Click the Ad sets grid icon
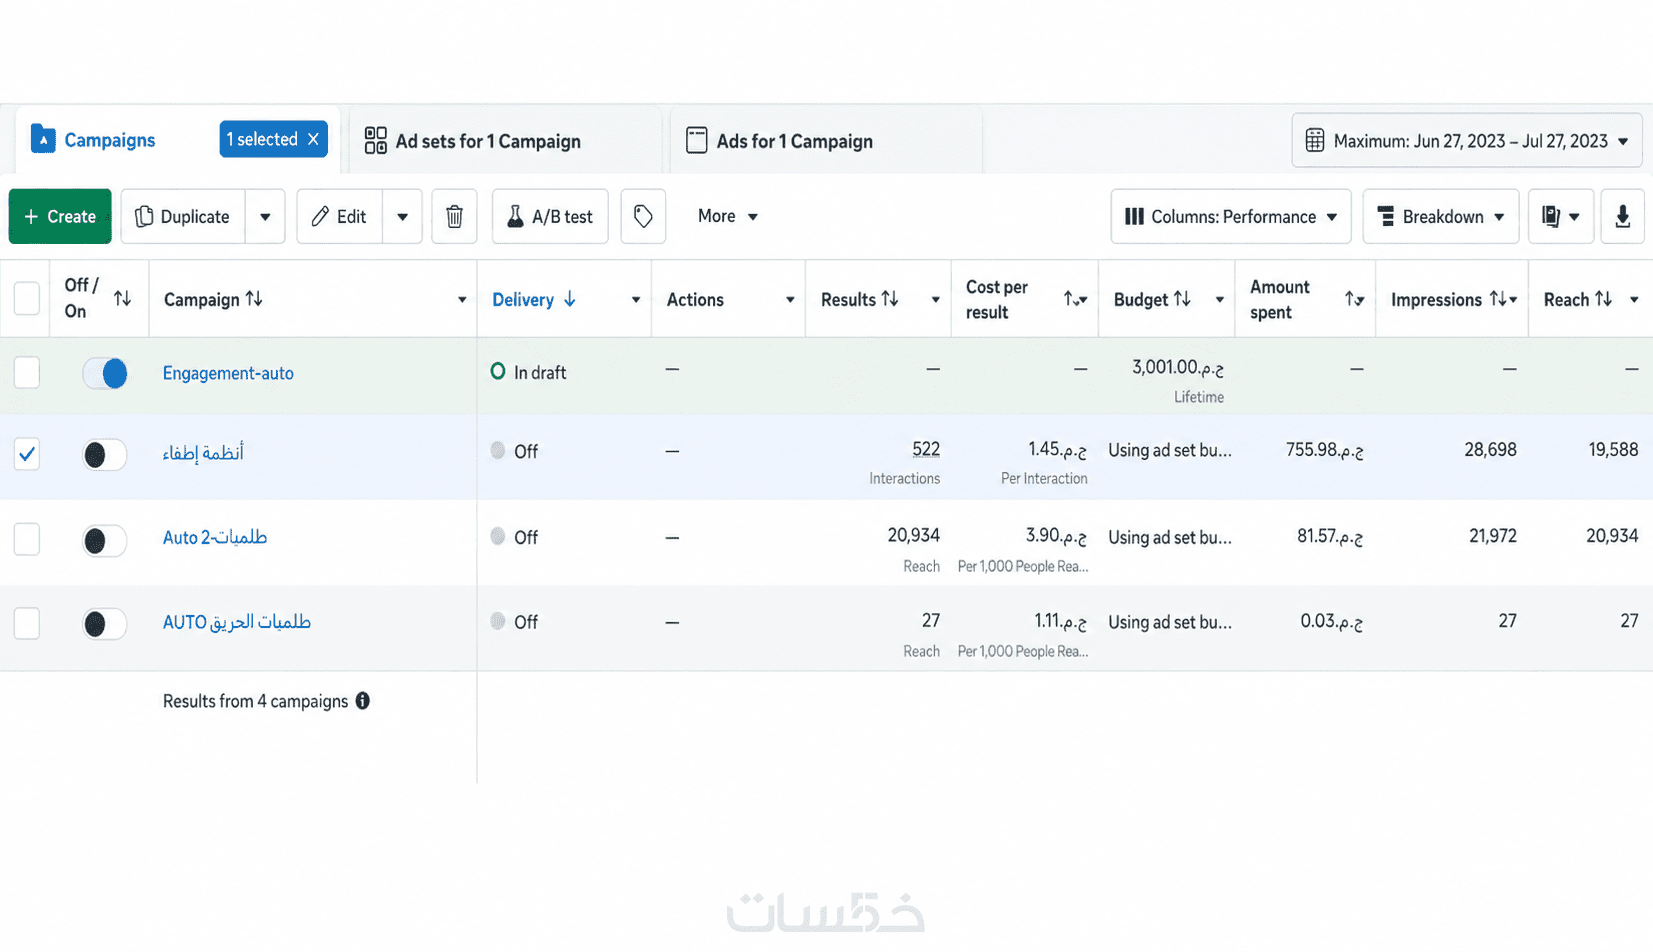The height and width of the screenshot is (952, 1653). (x=375, y=141)
